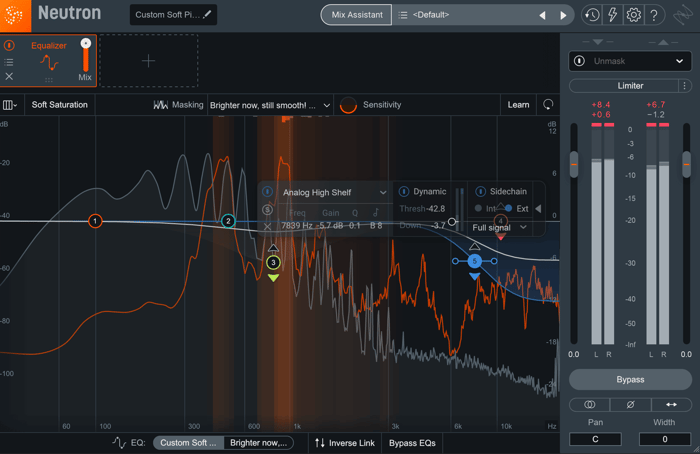Toggle the Sidechain power button
Screen dimensions: 700x454
[x=480, y=192]
